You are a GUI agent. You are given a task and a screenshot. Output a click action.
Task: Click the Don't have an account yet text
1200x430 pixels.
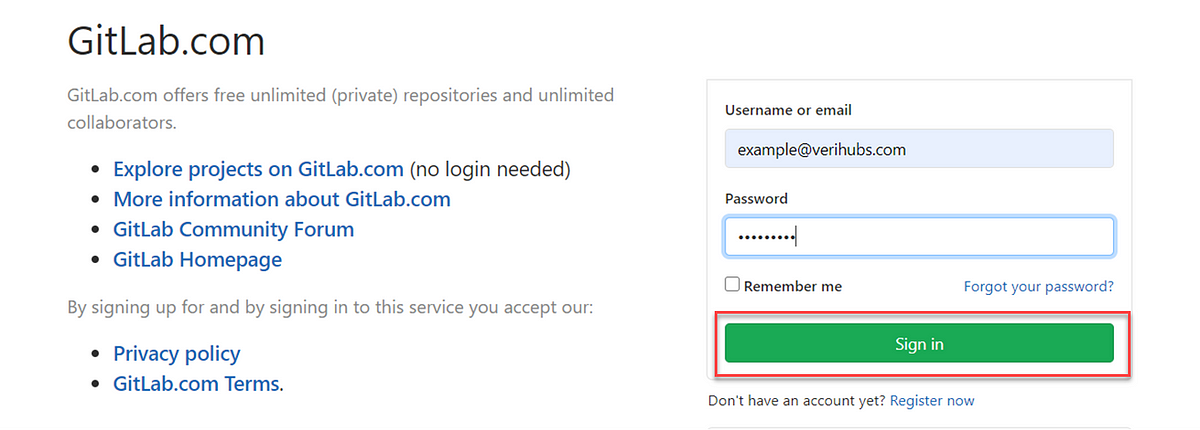click(797, 401)
